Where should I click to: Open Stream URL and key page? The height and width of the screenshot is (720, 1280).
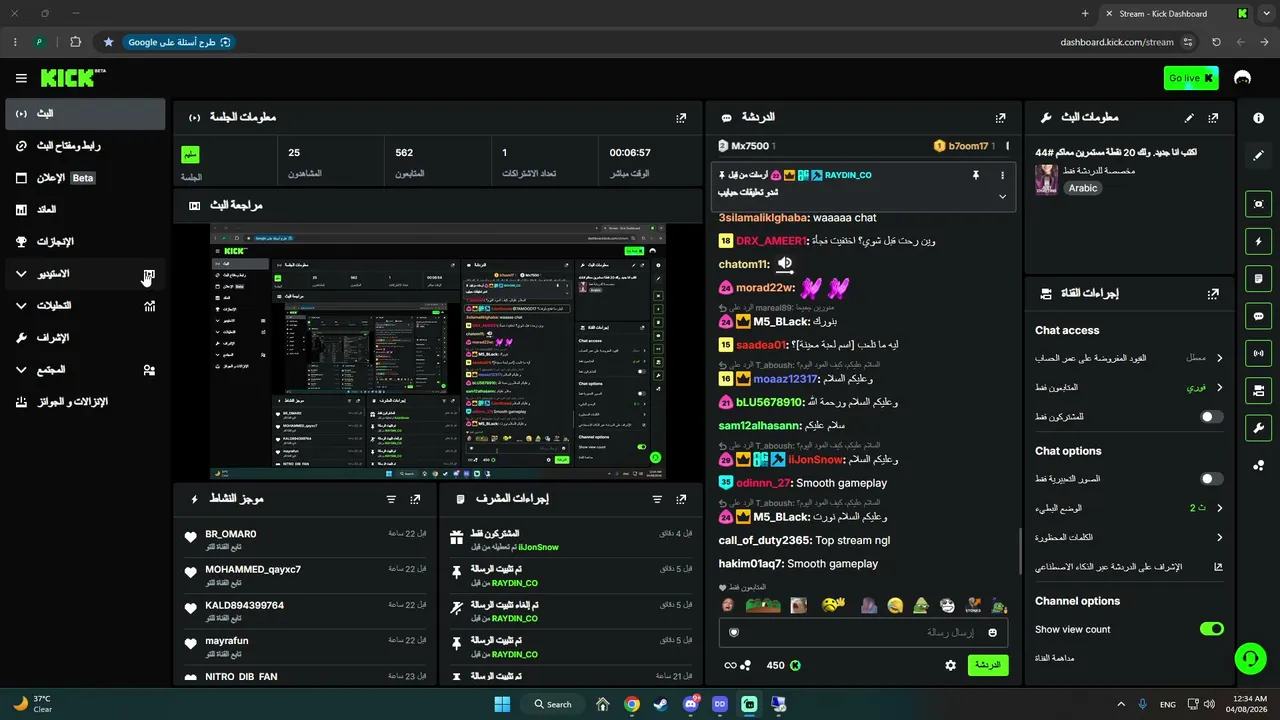85,146
